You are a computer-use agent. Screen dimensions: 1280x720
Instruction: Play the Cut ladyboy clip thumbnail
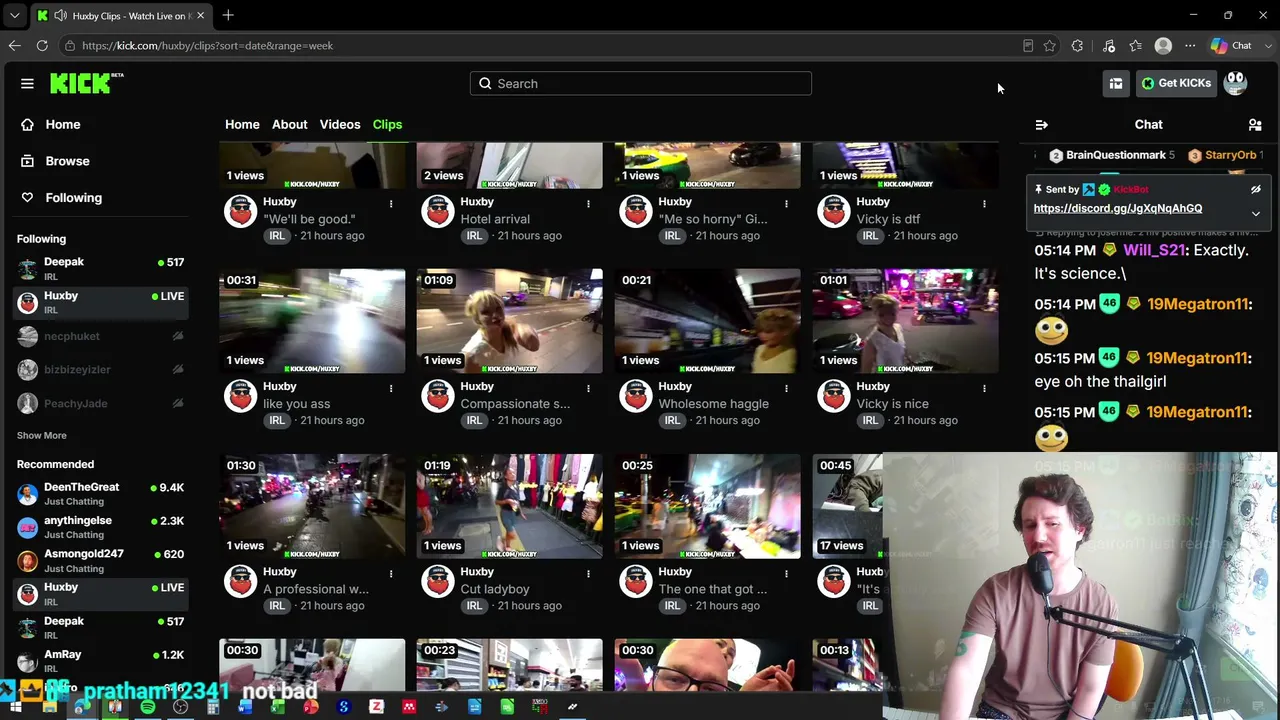tap(510, 506)
